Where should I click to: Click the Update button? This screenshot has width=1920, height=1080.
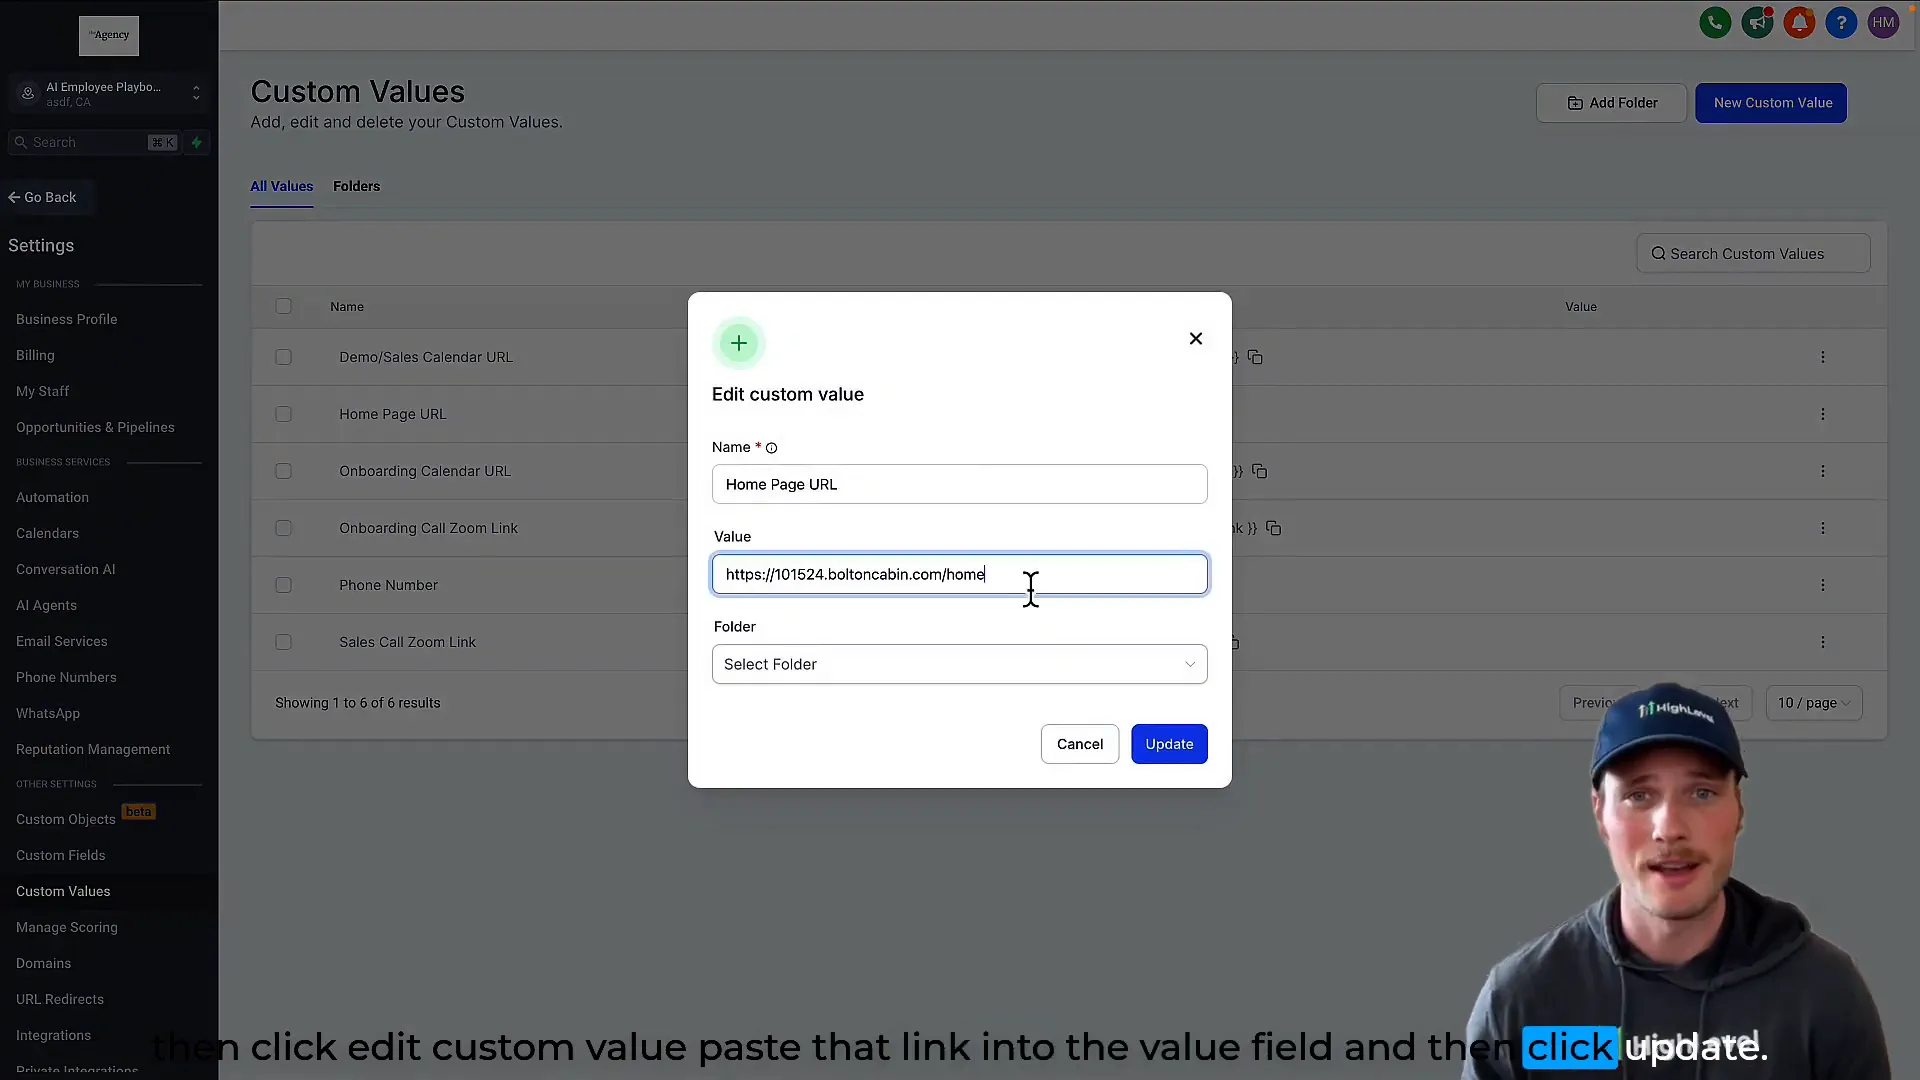1169,744
